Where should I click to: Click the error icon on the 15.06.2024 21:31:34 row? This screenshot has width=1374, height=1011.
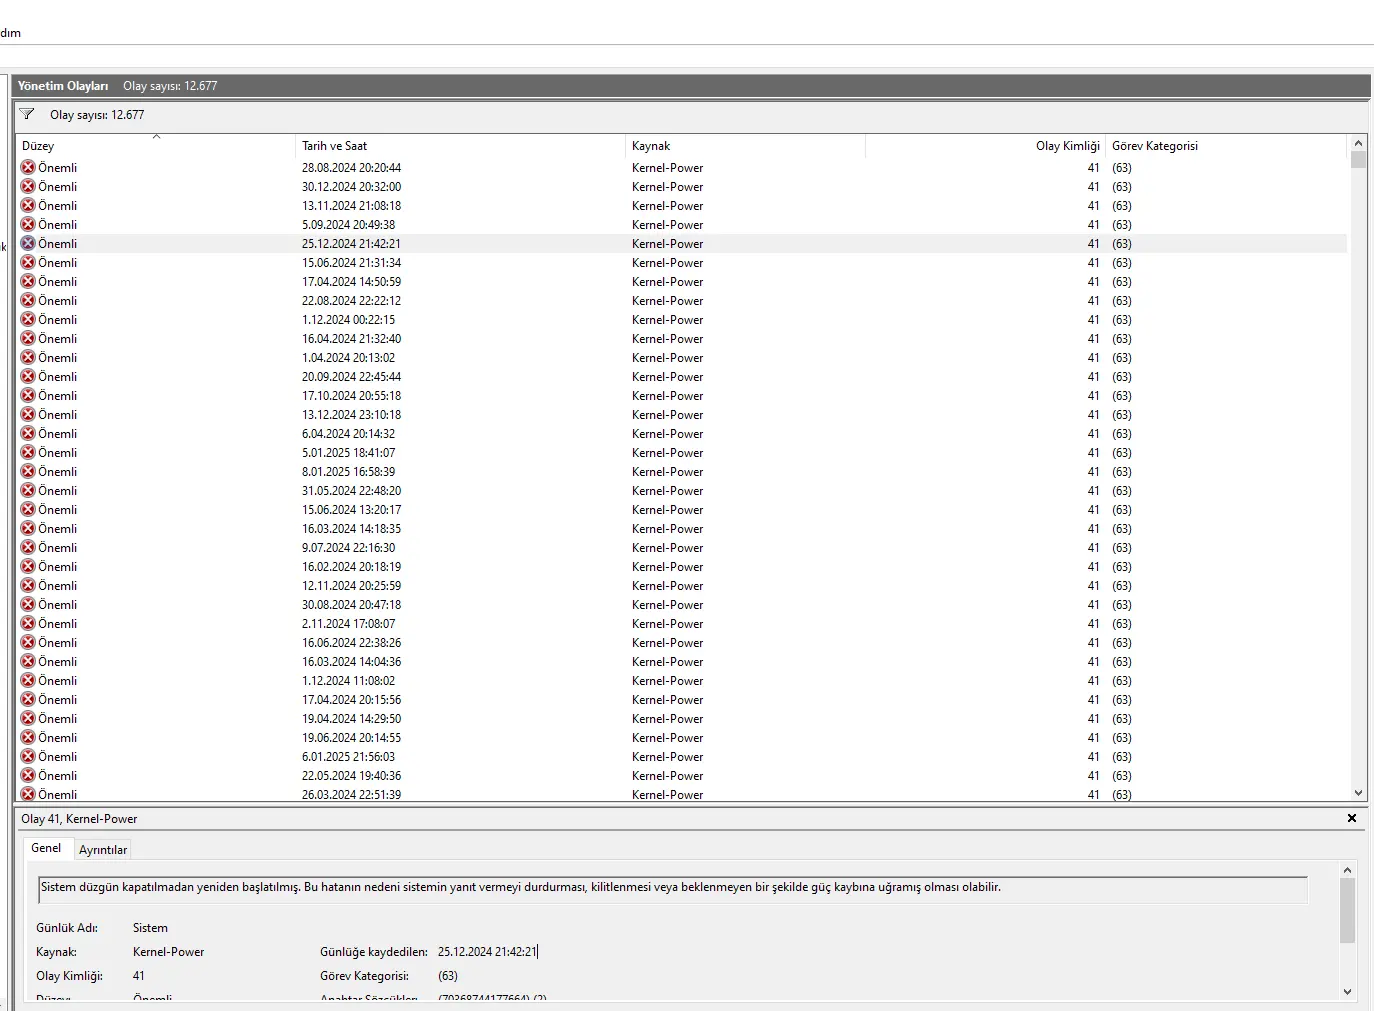coord(28,262)
